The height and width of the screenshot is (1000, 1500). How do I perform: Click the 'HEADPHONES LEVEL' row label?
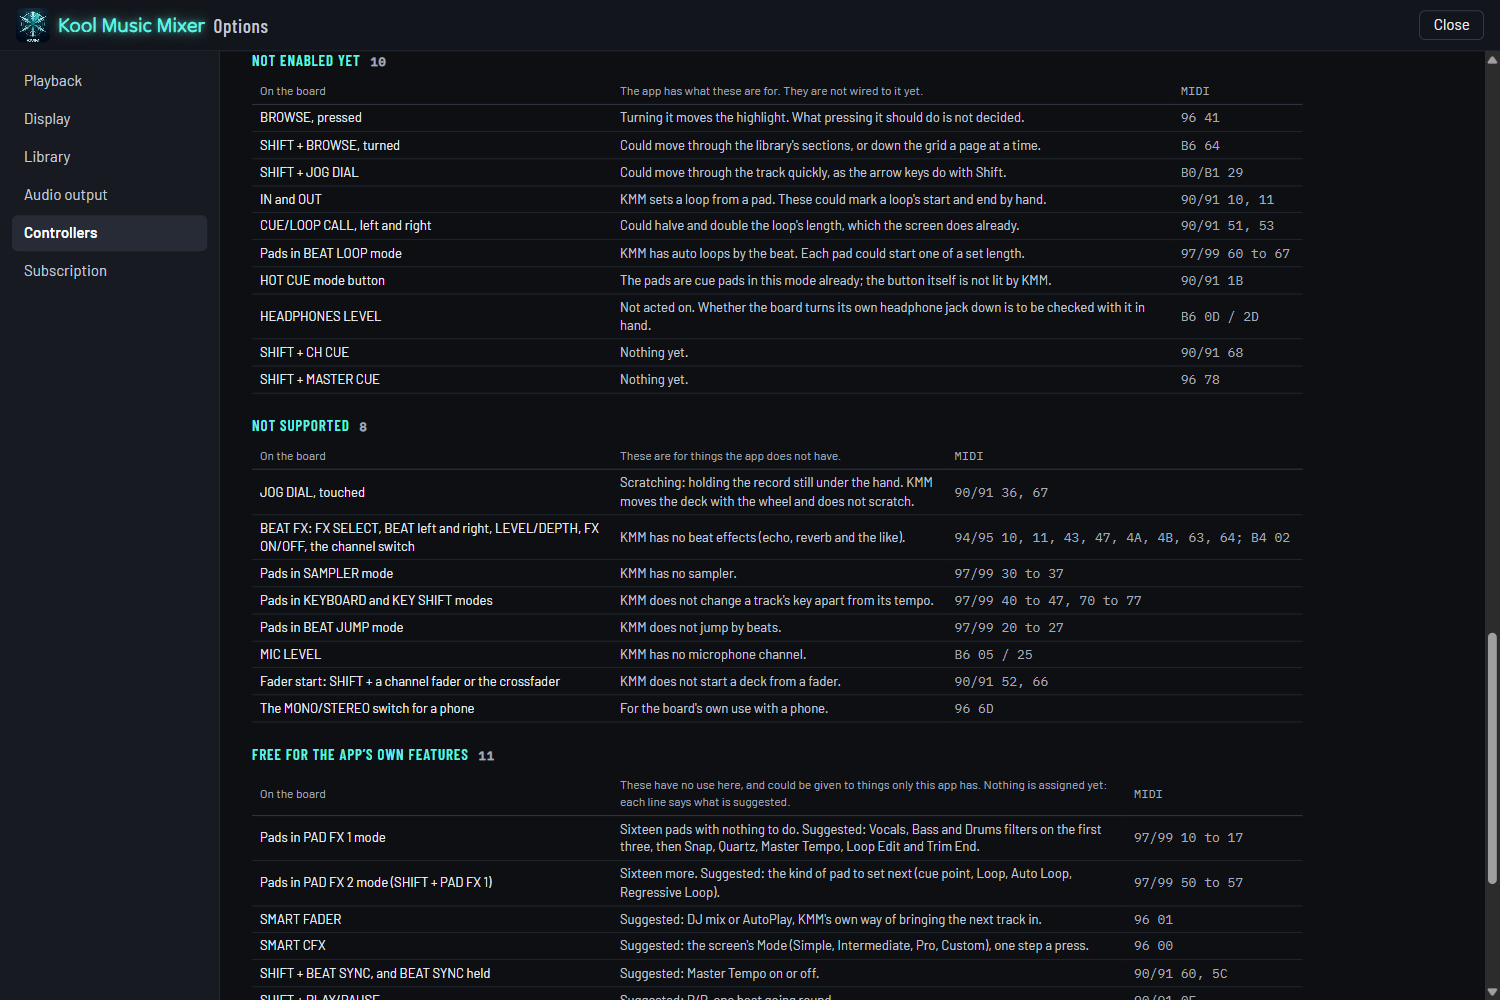pyautogui.click(x=321, y=317)
